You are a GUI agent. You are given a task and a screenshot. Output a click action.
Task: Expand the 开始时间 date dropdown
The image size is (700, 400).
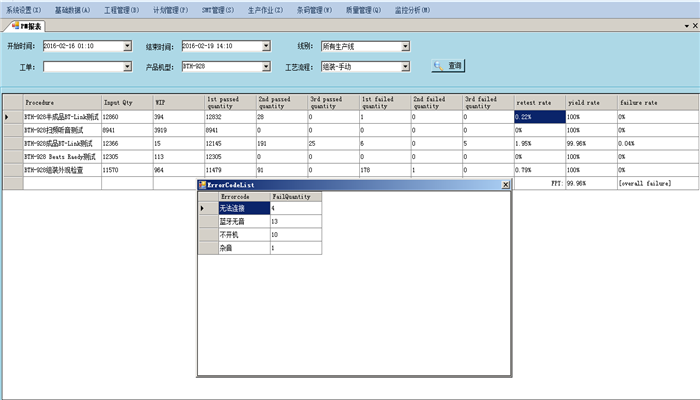coord(127,46)
